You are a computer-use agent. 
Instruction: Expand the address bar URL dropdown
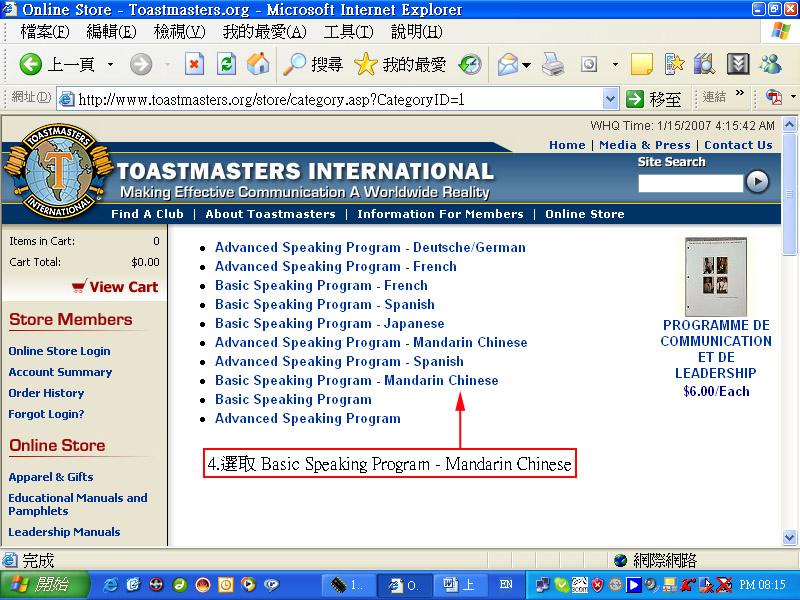610,99
